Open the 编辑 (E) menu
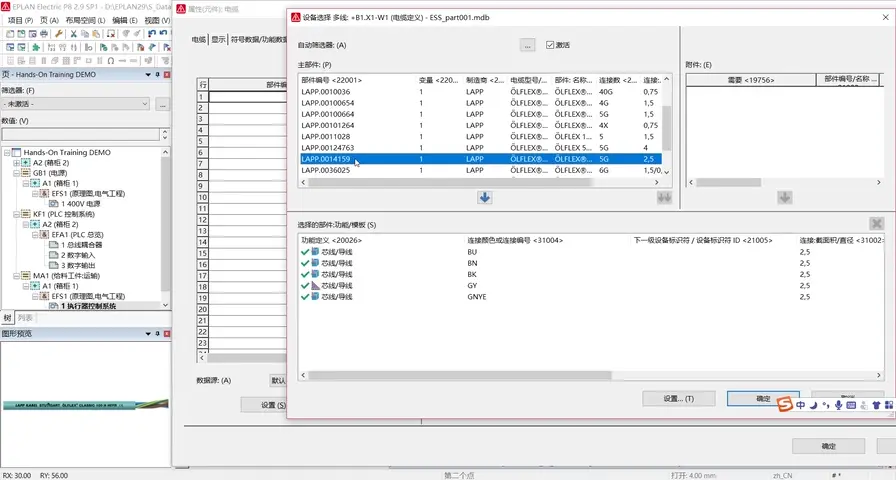896x480 pixels. point(125,20)
